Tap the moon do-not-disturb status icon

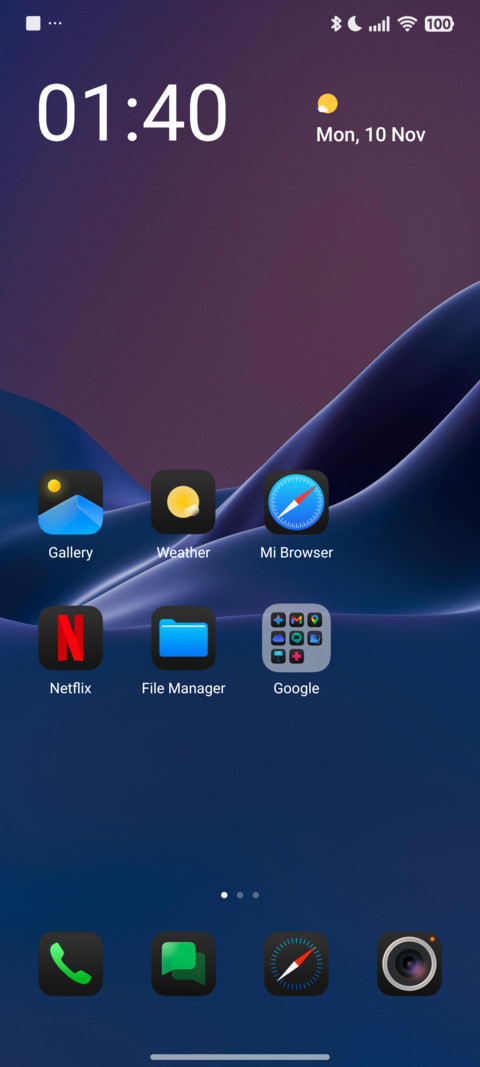[355, 24]
